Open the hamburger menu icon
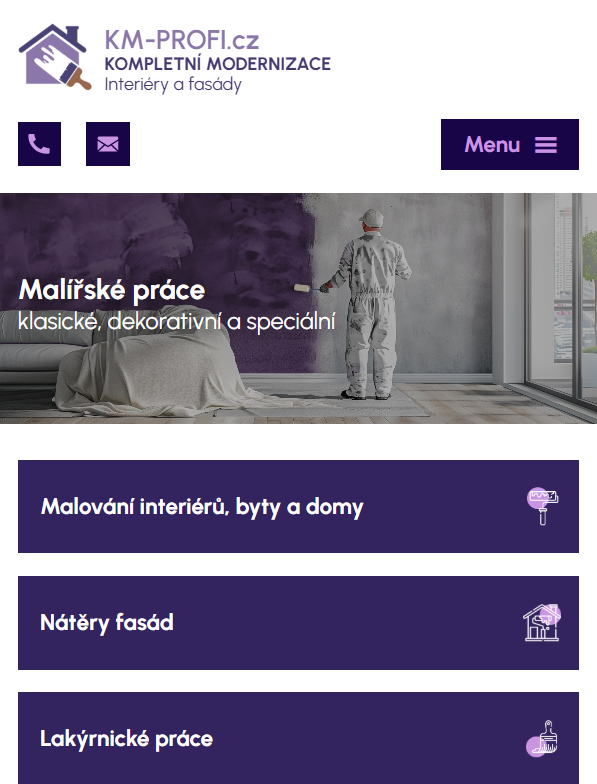The height and width of the screenshot is (784, 597). pos(546,145)
